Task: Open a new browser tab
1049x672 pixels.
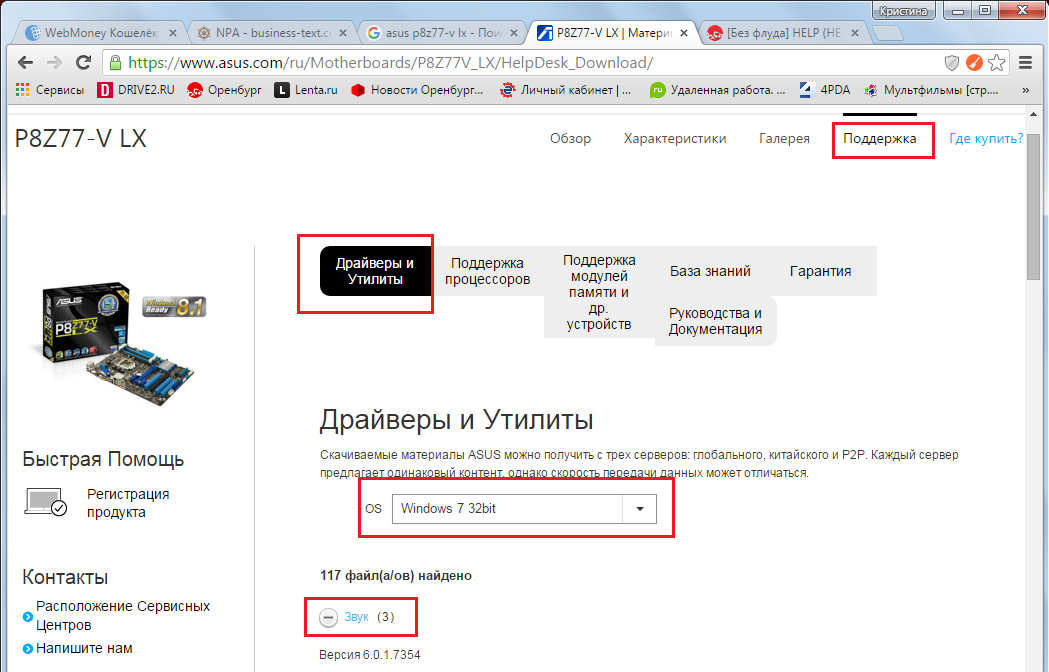Action: pos(888,33)
